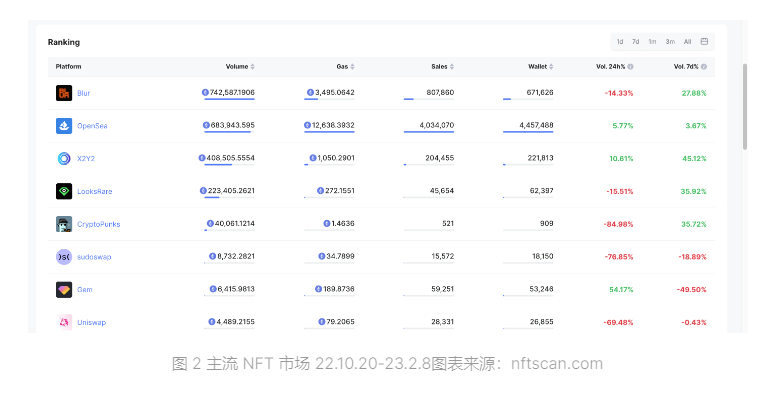Open the CryptoPunks platform link
The width and height of the screenshot is (760, 395).
pos(98,224)
